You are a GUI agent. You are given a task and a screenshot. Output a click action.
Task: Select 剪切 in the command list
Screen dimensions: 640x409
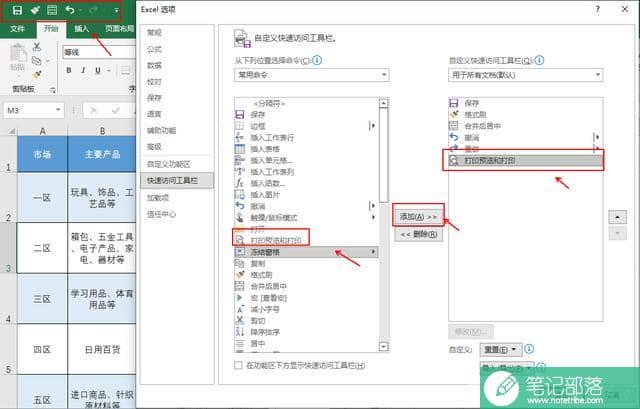pos(306,320)
